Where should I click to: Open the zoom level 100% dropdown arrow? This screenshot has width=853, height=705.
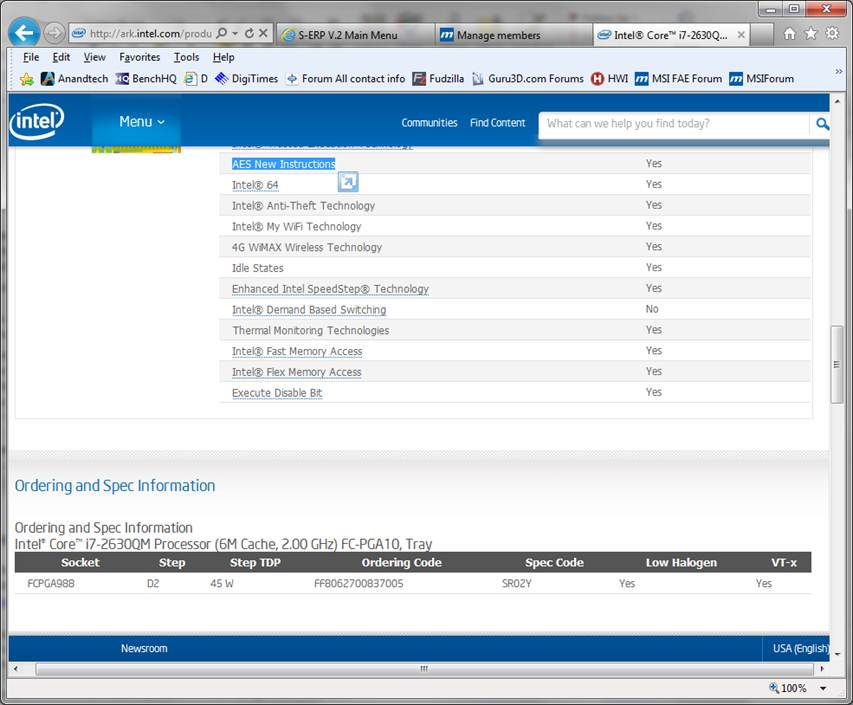point(823,688)
